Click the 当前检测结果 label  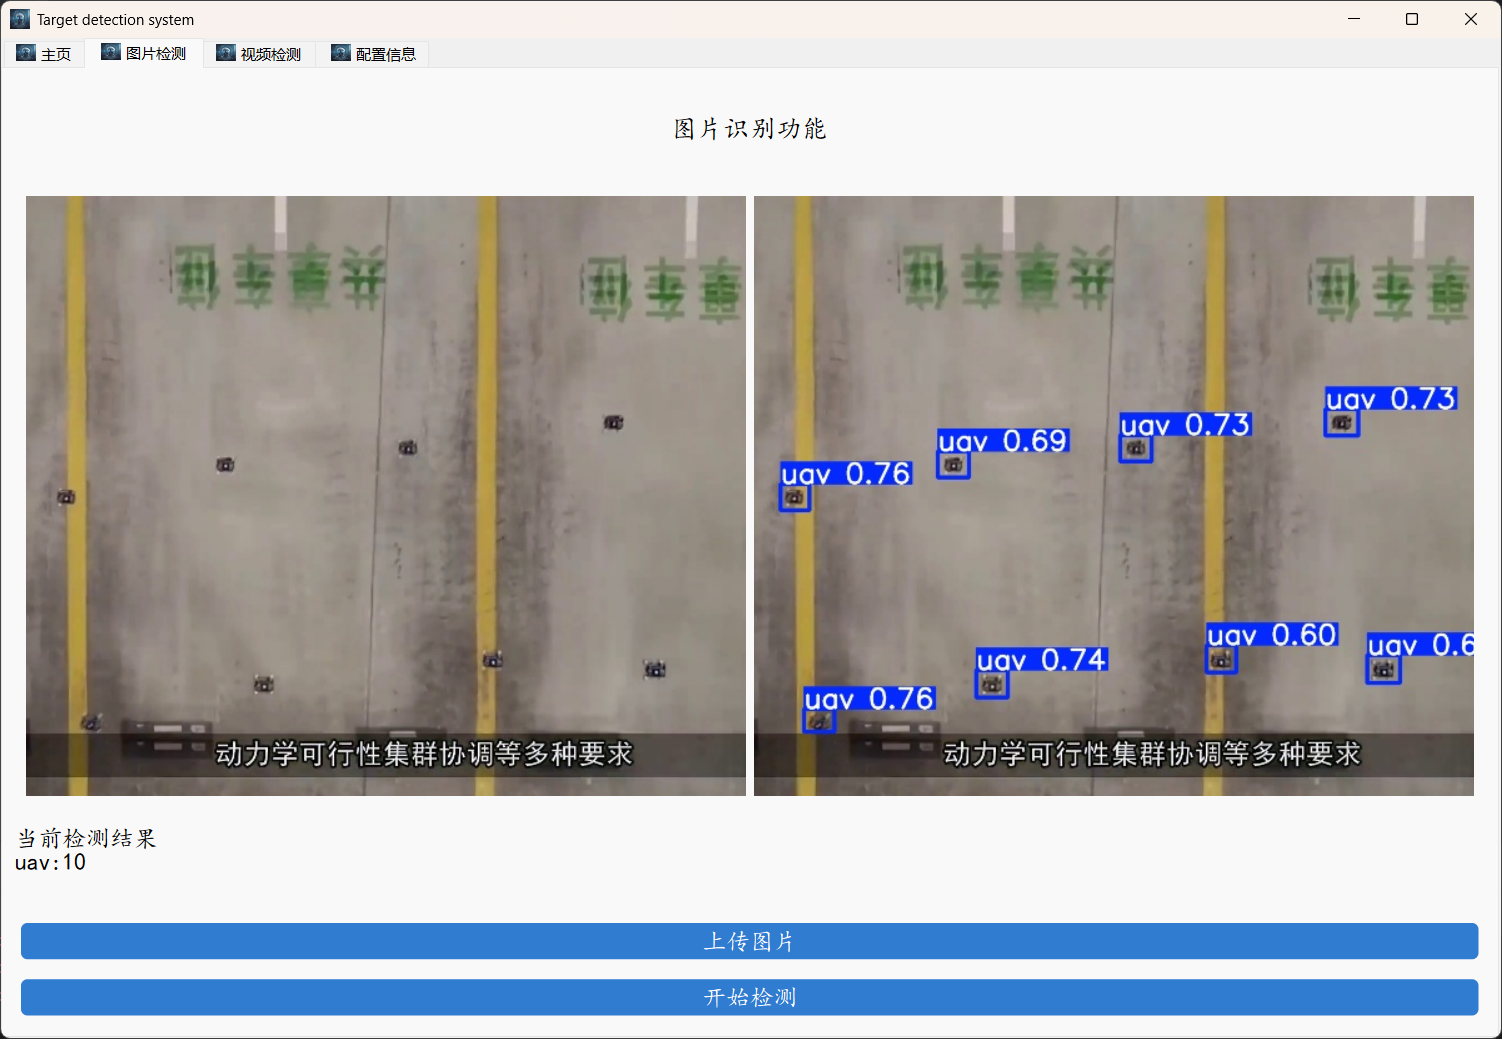pyautogui.click(x=87, y=838)
